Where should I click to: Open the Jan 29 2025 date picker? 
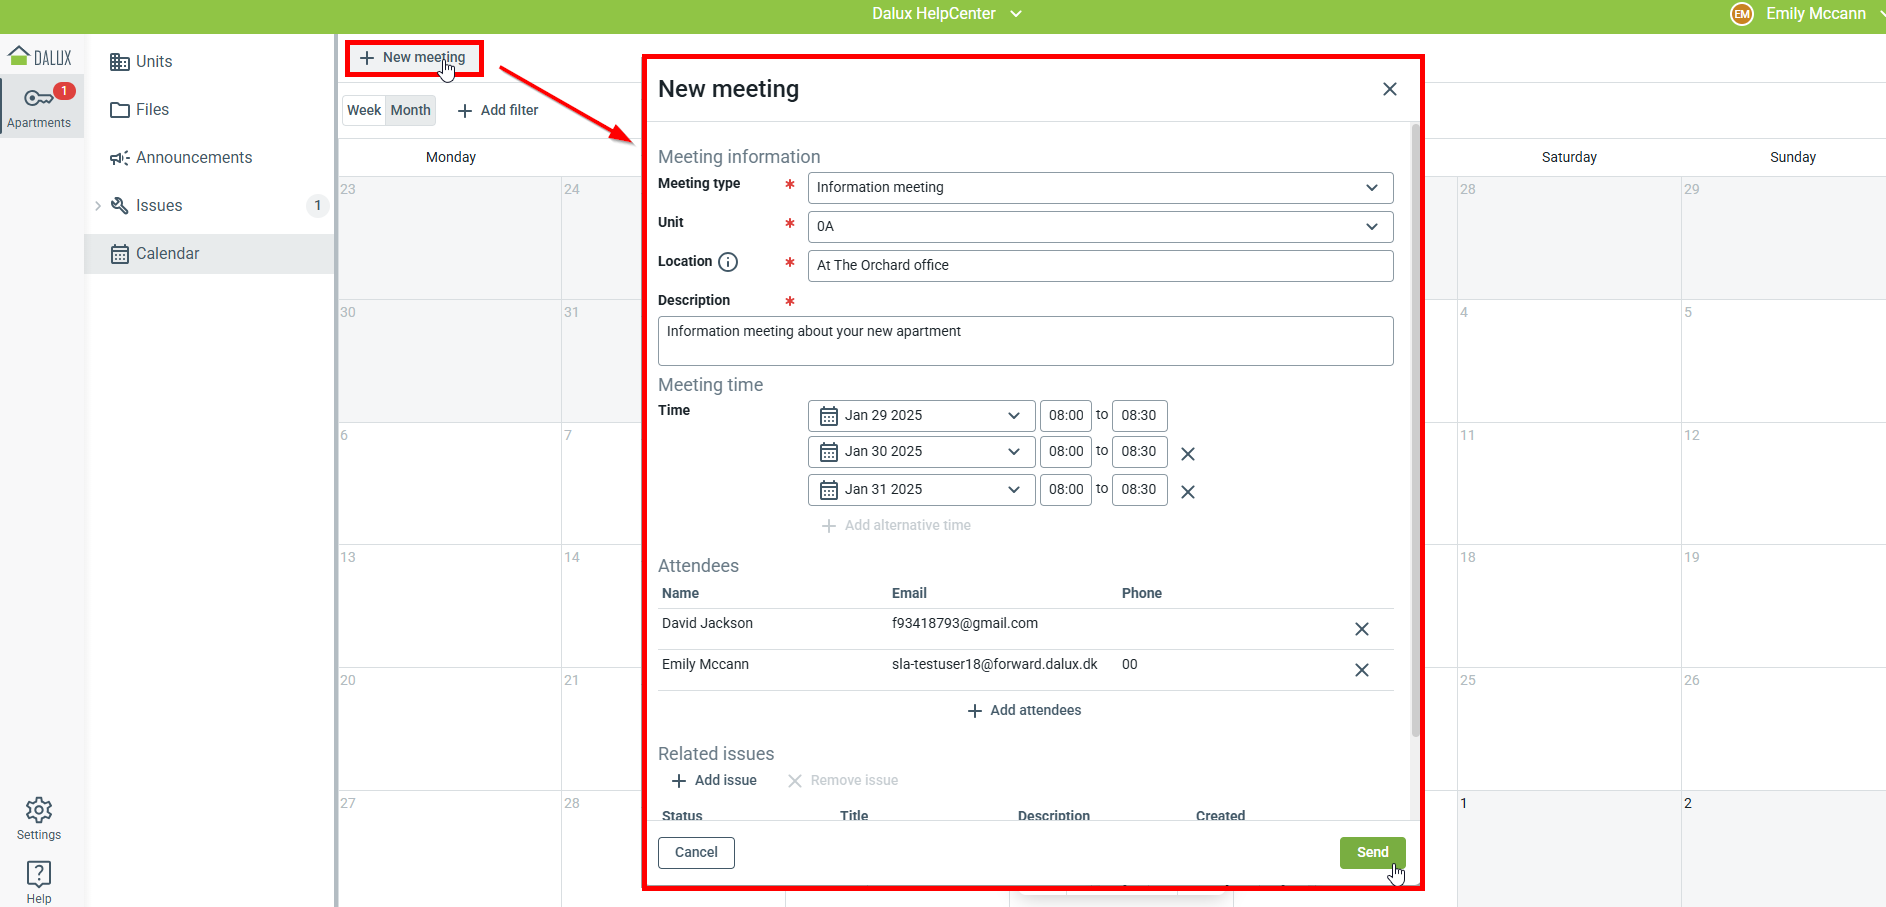tap(921, 416)
